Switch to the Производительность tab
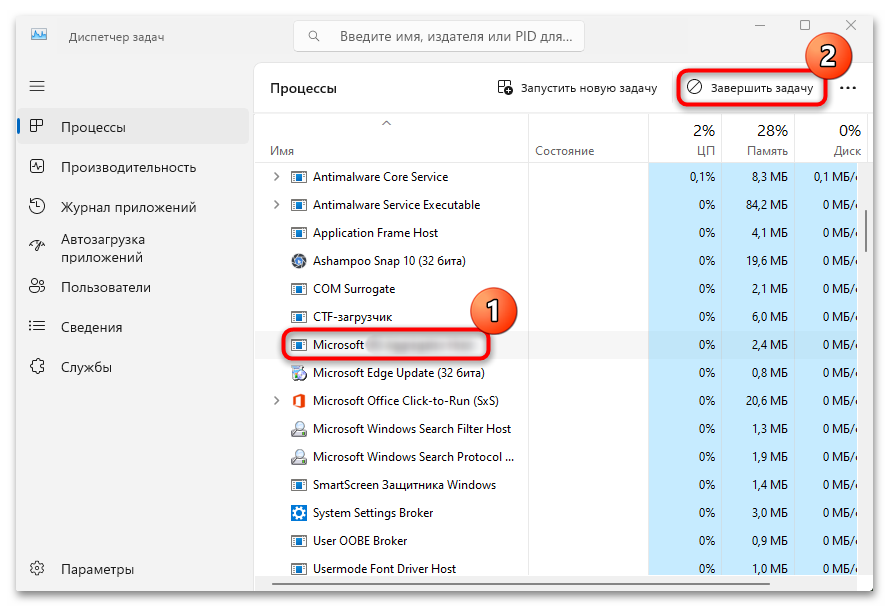The image size is (889, 607). click(133, 167)
